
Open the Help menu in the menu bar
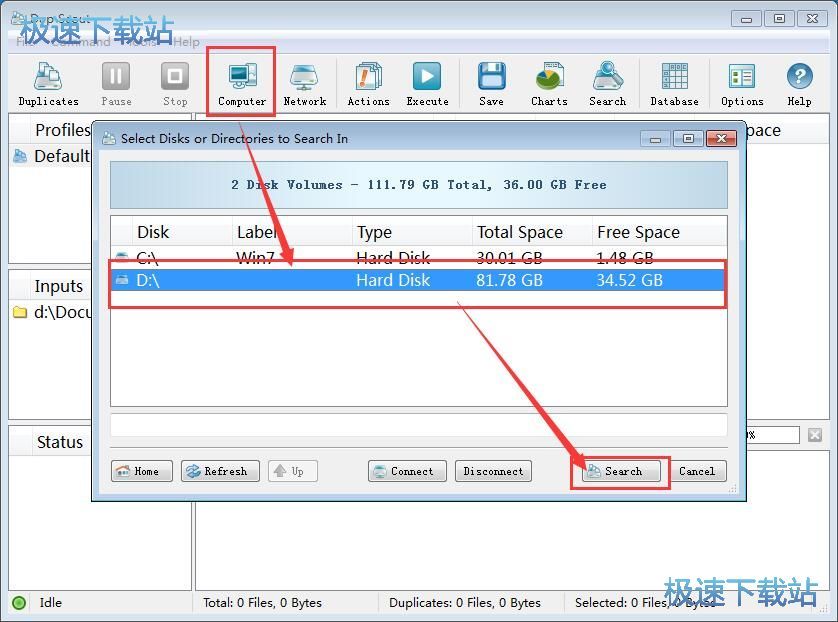[186, 42]
